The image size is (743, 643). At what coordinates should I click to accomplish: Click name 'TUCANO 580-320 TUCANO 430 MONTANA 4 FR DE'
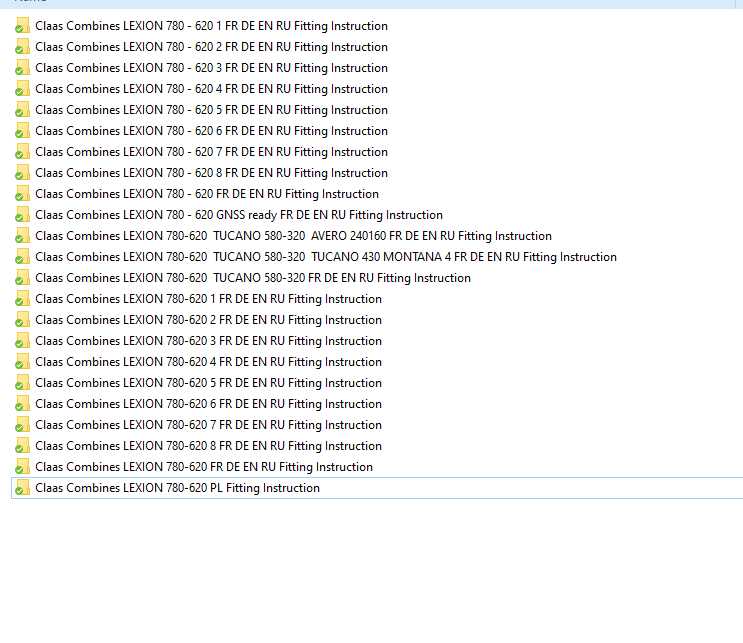(326, 256)
